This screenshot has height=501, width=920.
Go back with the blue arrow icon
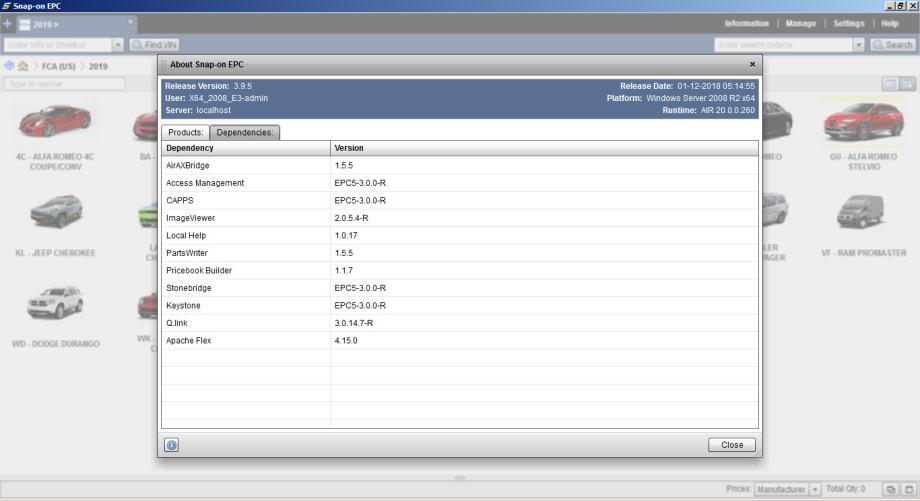pos(9,66)
